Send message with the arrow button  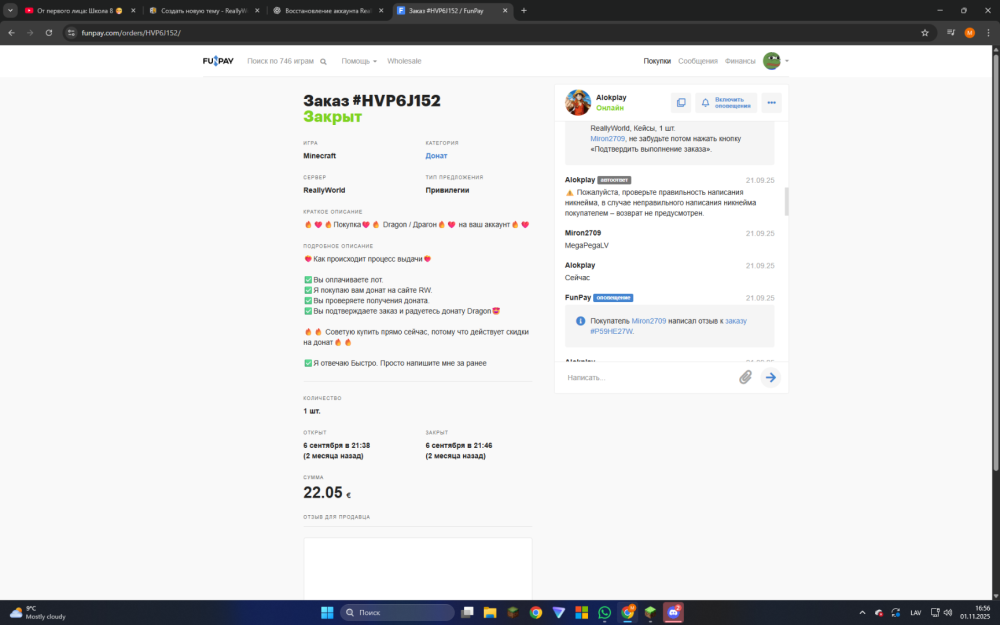click(x=770, y=378)
